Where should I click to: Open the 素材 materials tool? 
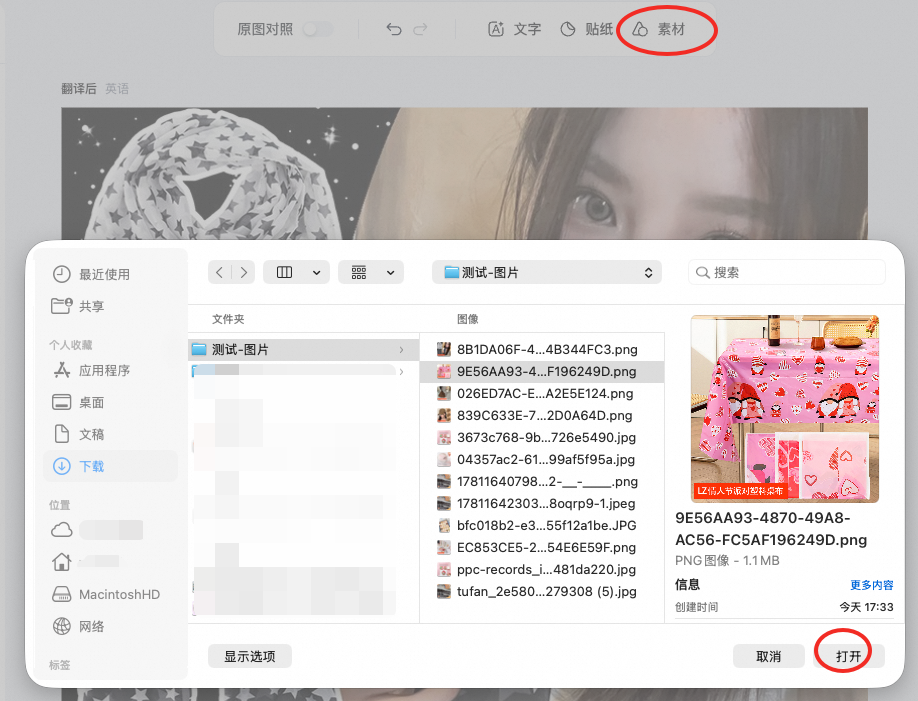tap(659, 29)
